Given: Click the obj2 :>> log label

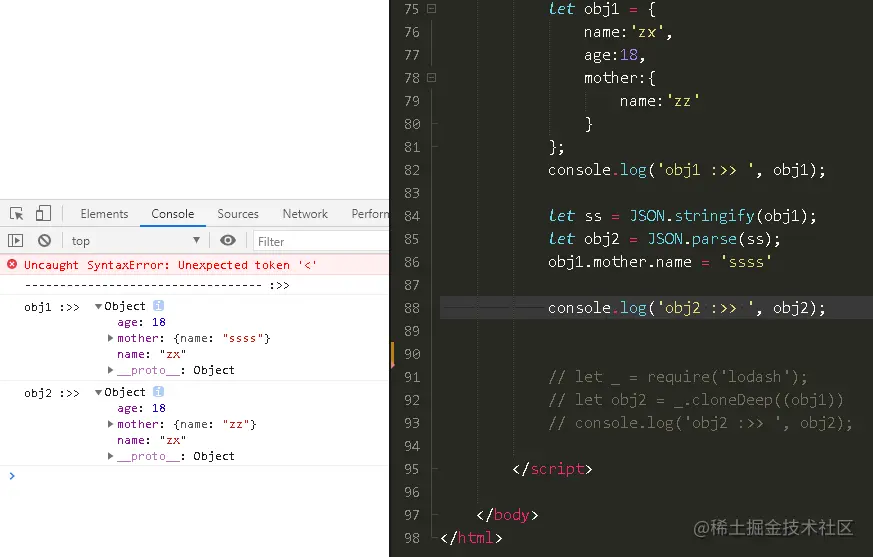Looking at the screenshot, I should click(52, 393).
